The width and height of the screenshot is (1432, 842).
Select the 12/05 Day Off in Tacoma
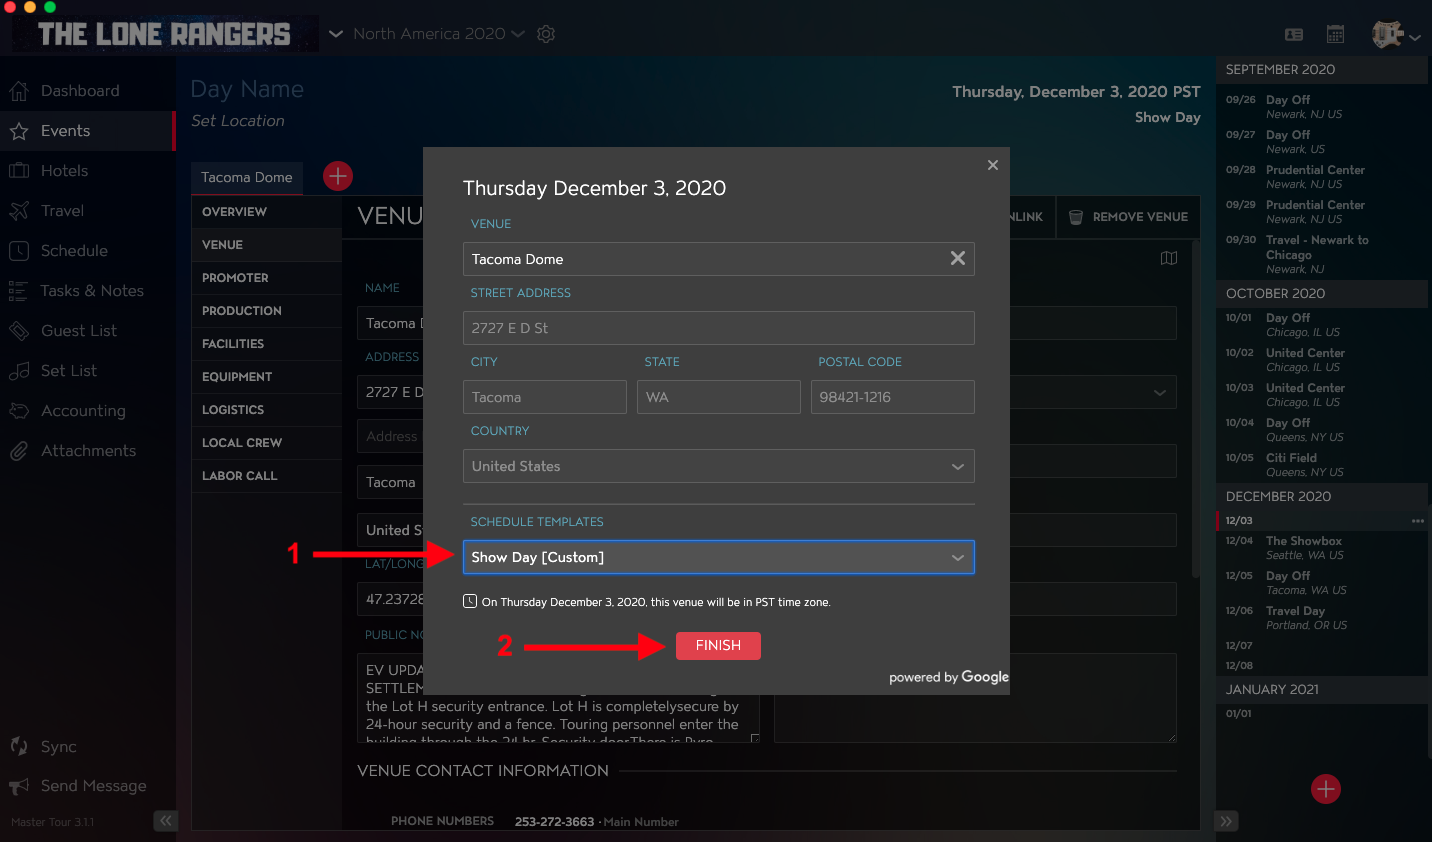(x=1320, y=583)
